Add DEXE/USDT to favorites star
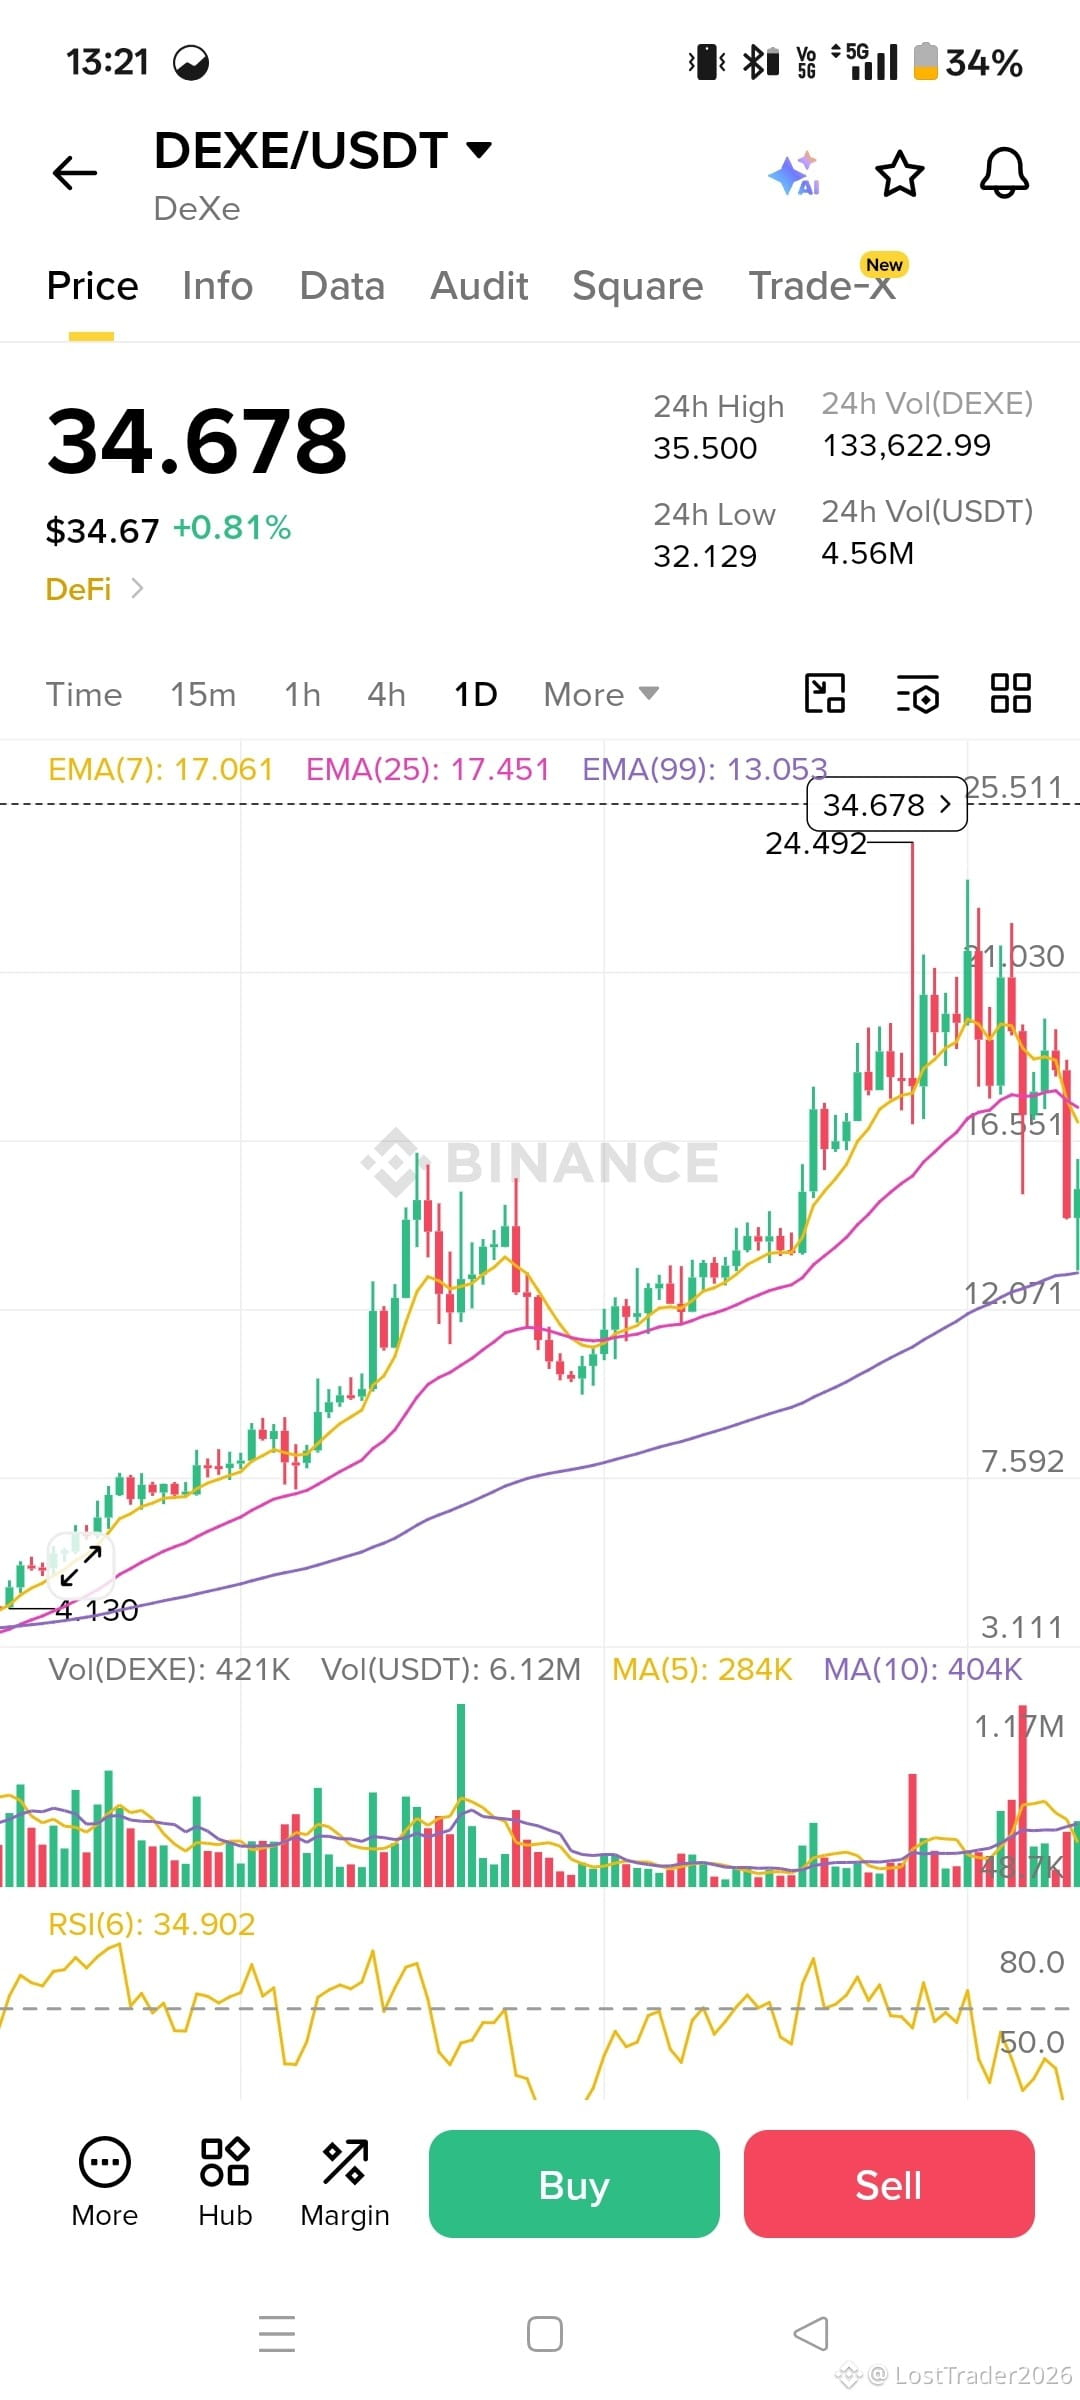Viewport: 1080px width, 2400px height. (900, 174)
